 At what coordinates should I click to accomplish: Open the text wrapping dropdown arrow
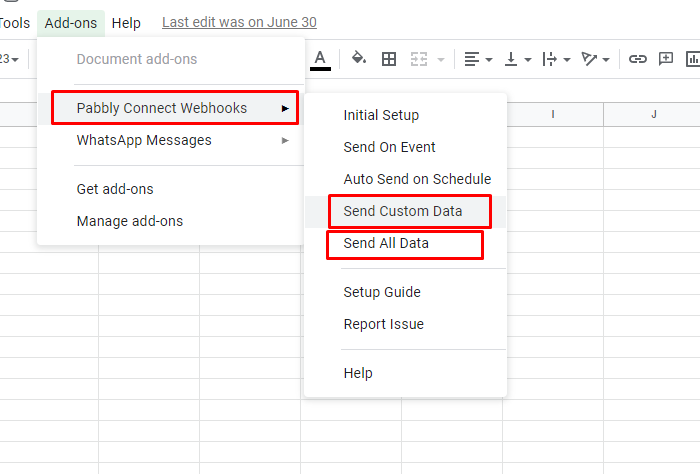point(567,59)
